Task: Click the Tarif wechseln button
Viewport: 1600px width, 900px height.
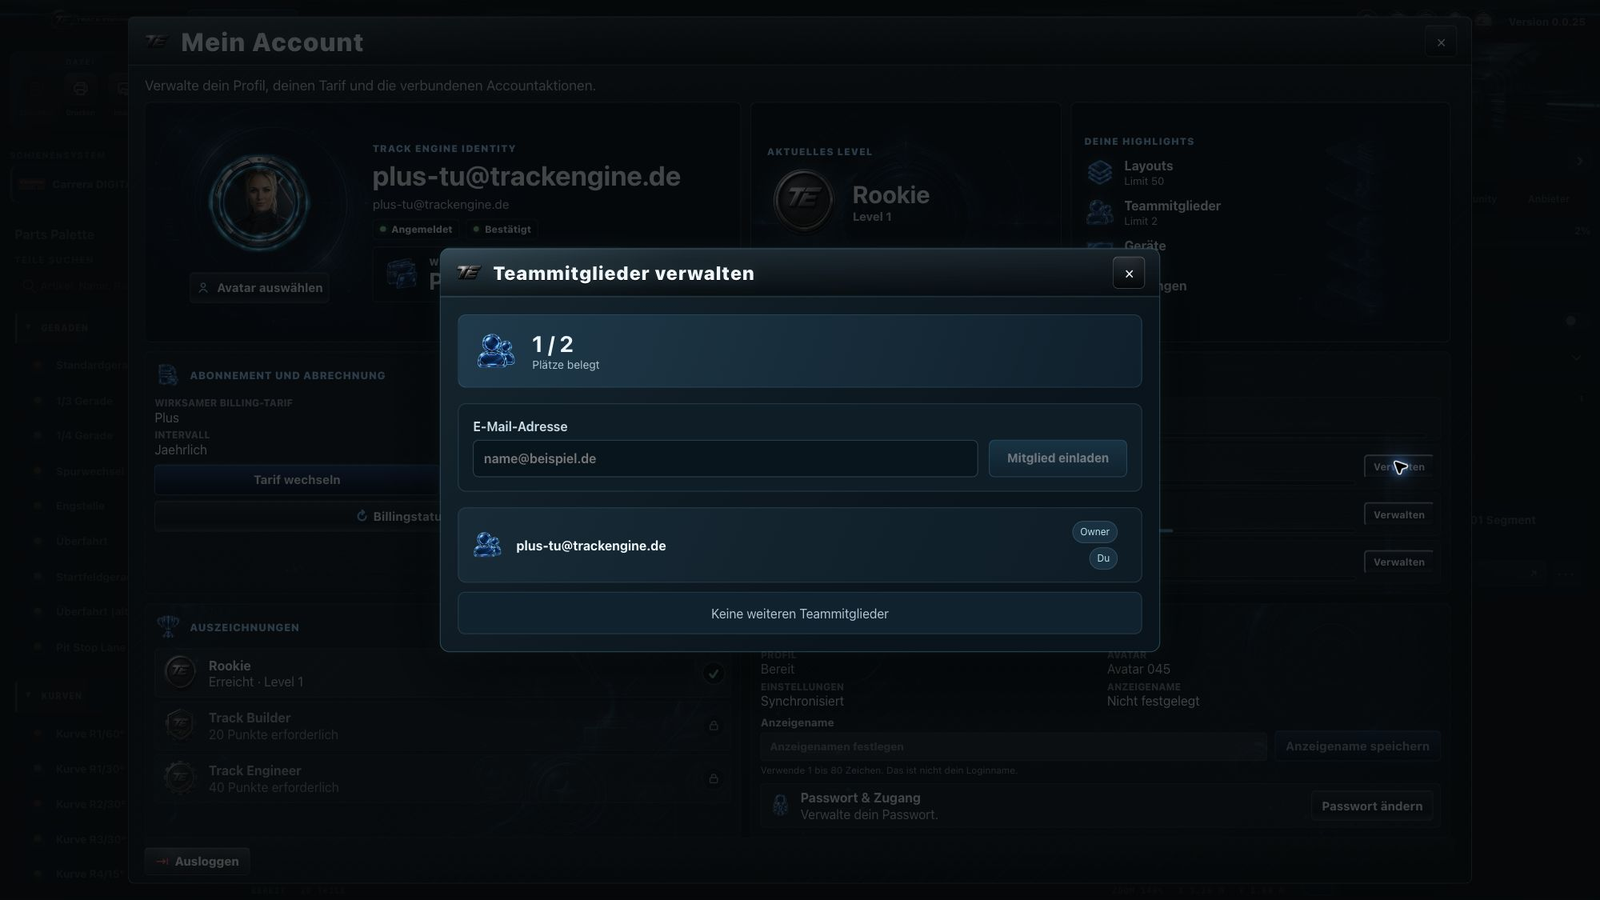Action: 297,480
